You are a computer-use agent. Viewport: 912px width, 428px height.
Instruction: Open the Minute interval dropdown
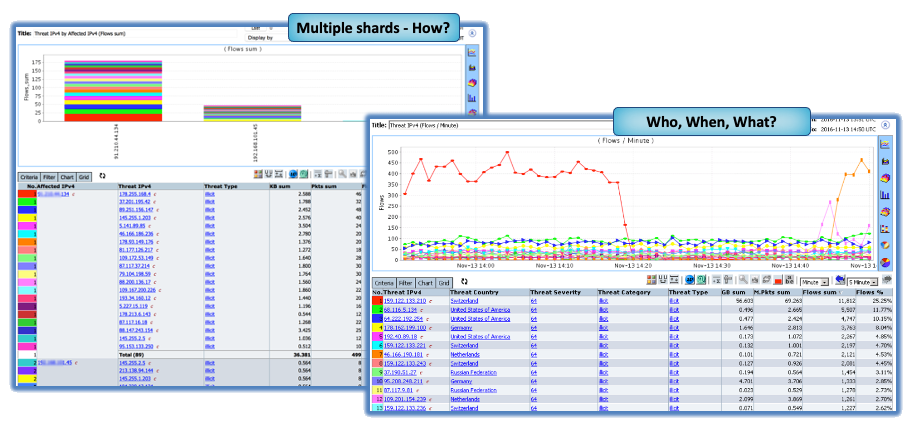pos(814,281)
